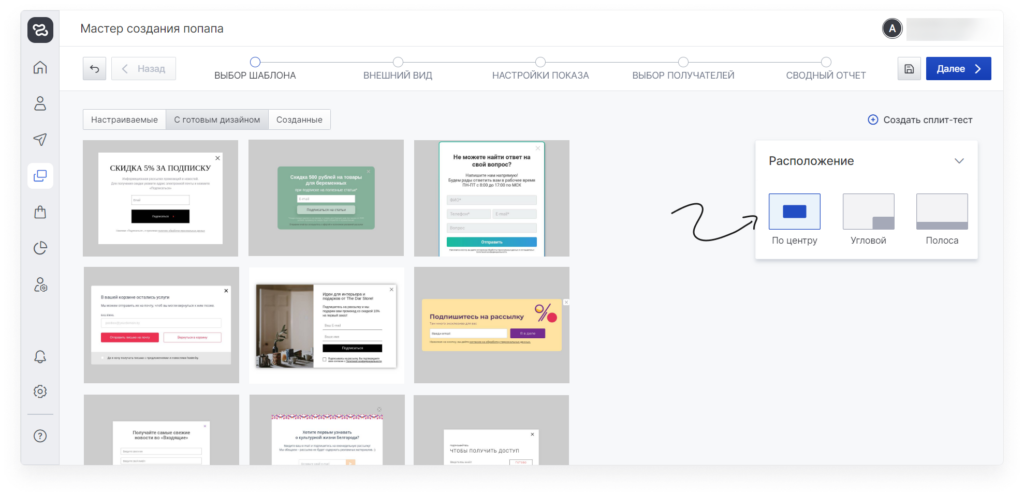Open settings via the gear icon
This screenshot has width=1024, height=496.
(40, 391)
